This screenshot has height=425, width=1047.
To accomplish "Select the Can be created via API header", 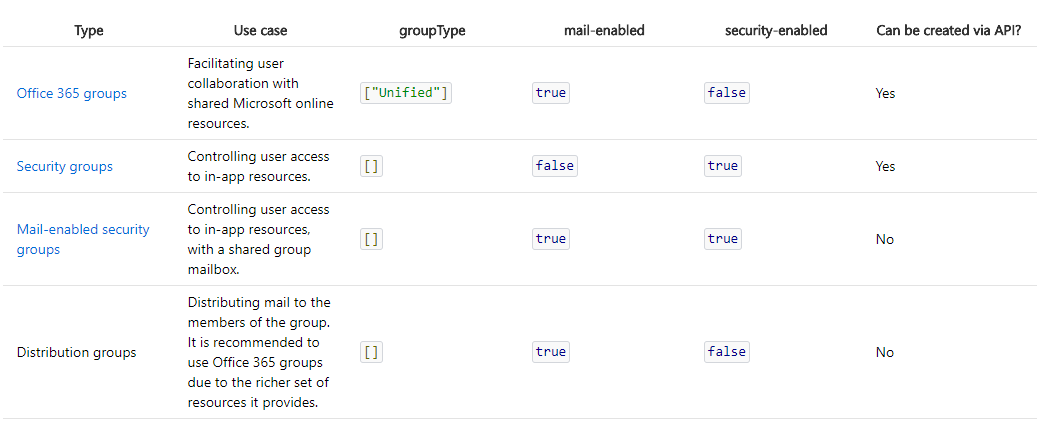I will 949,30.
